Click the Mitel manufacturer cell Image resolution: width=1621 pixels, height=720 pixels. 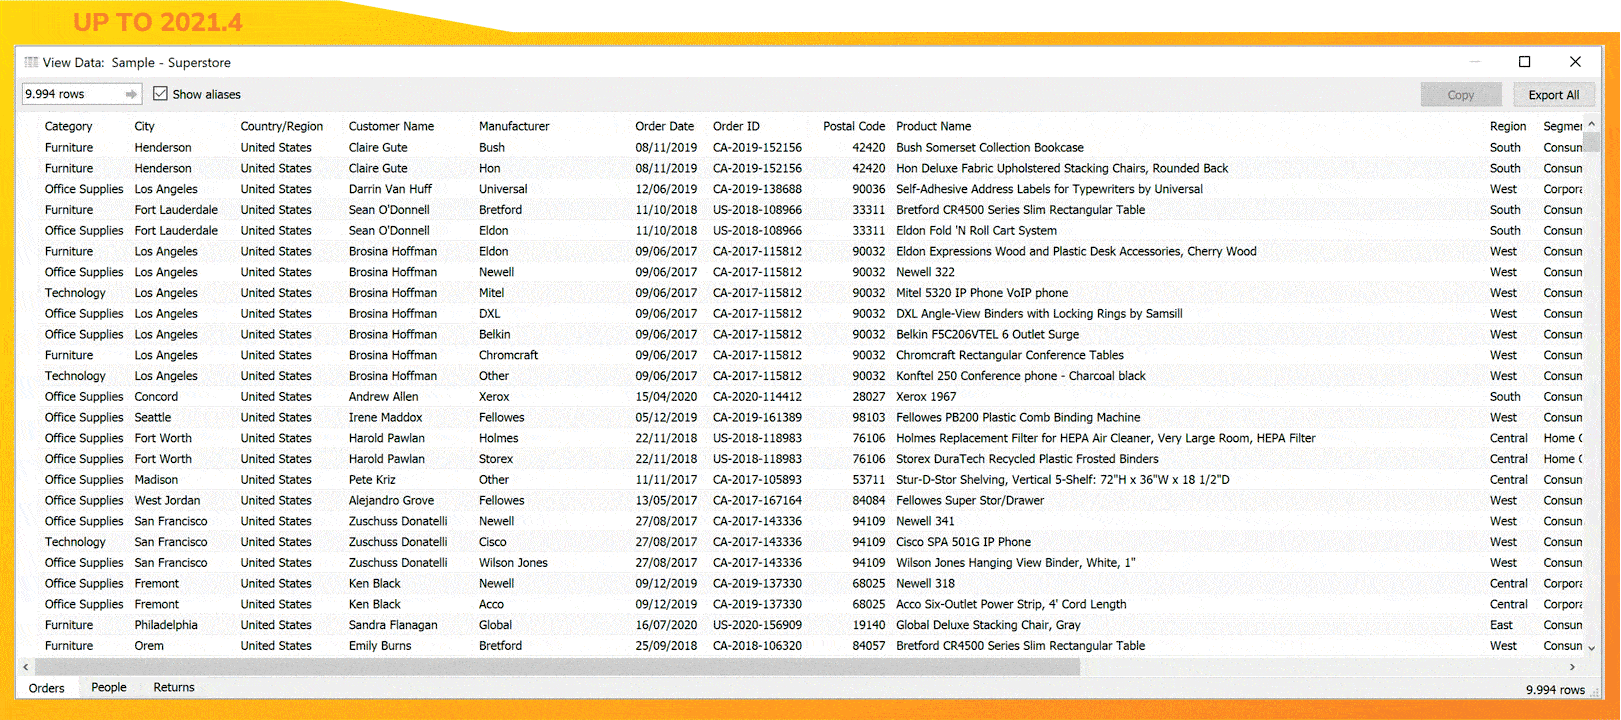(x=491, y=293)
